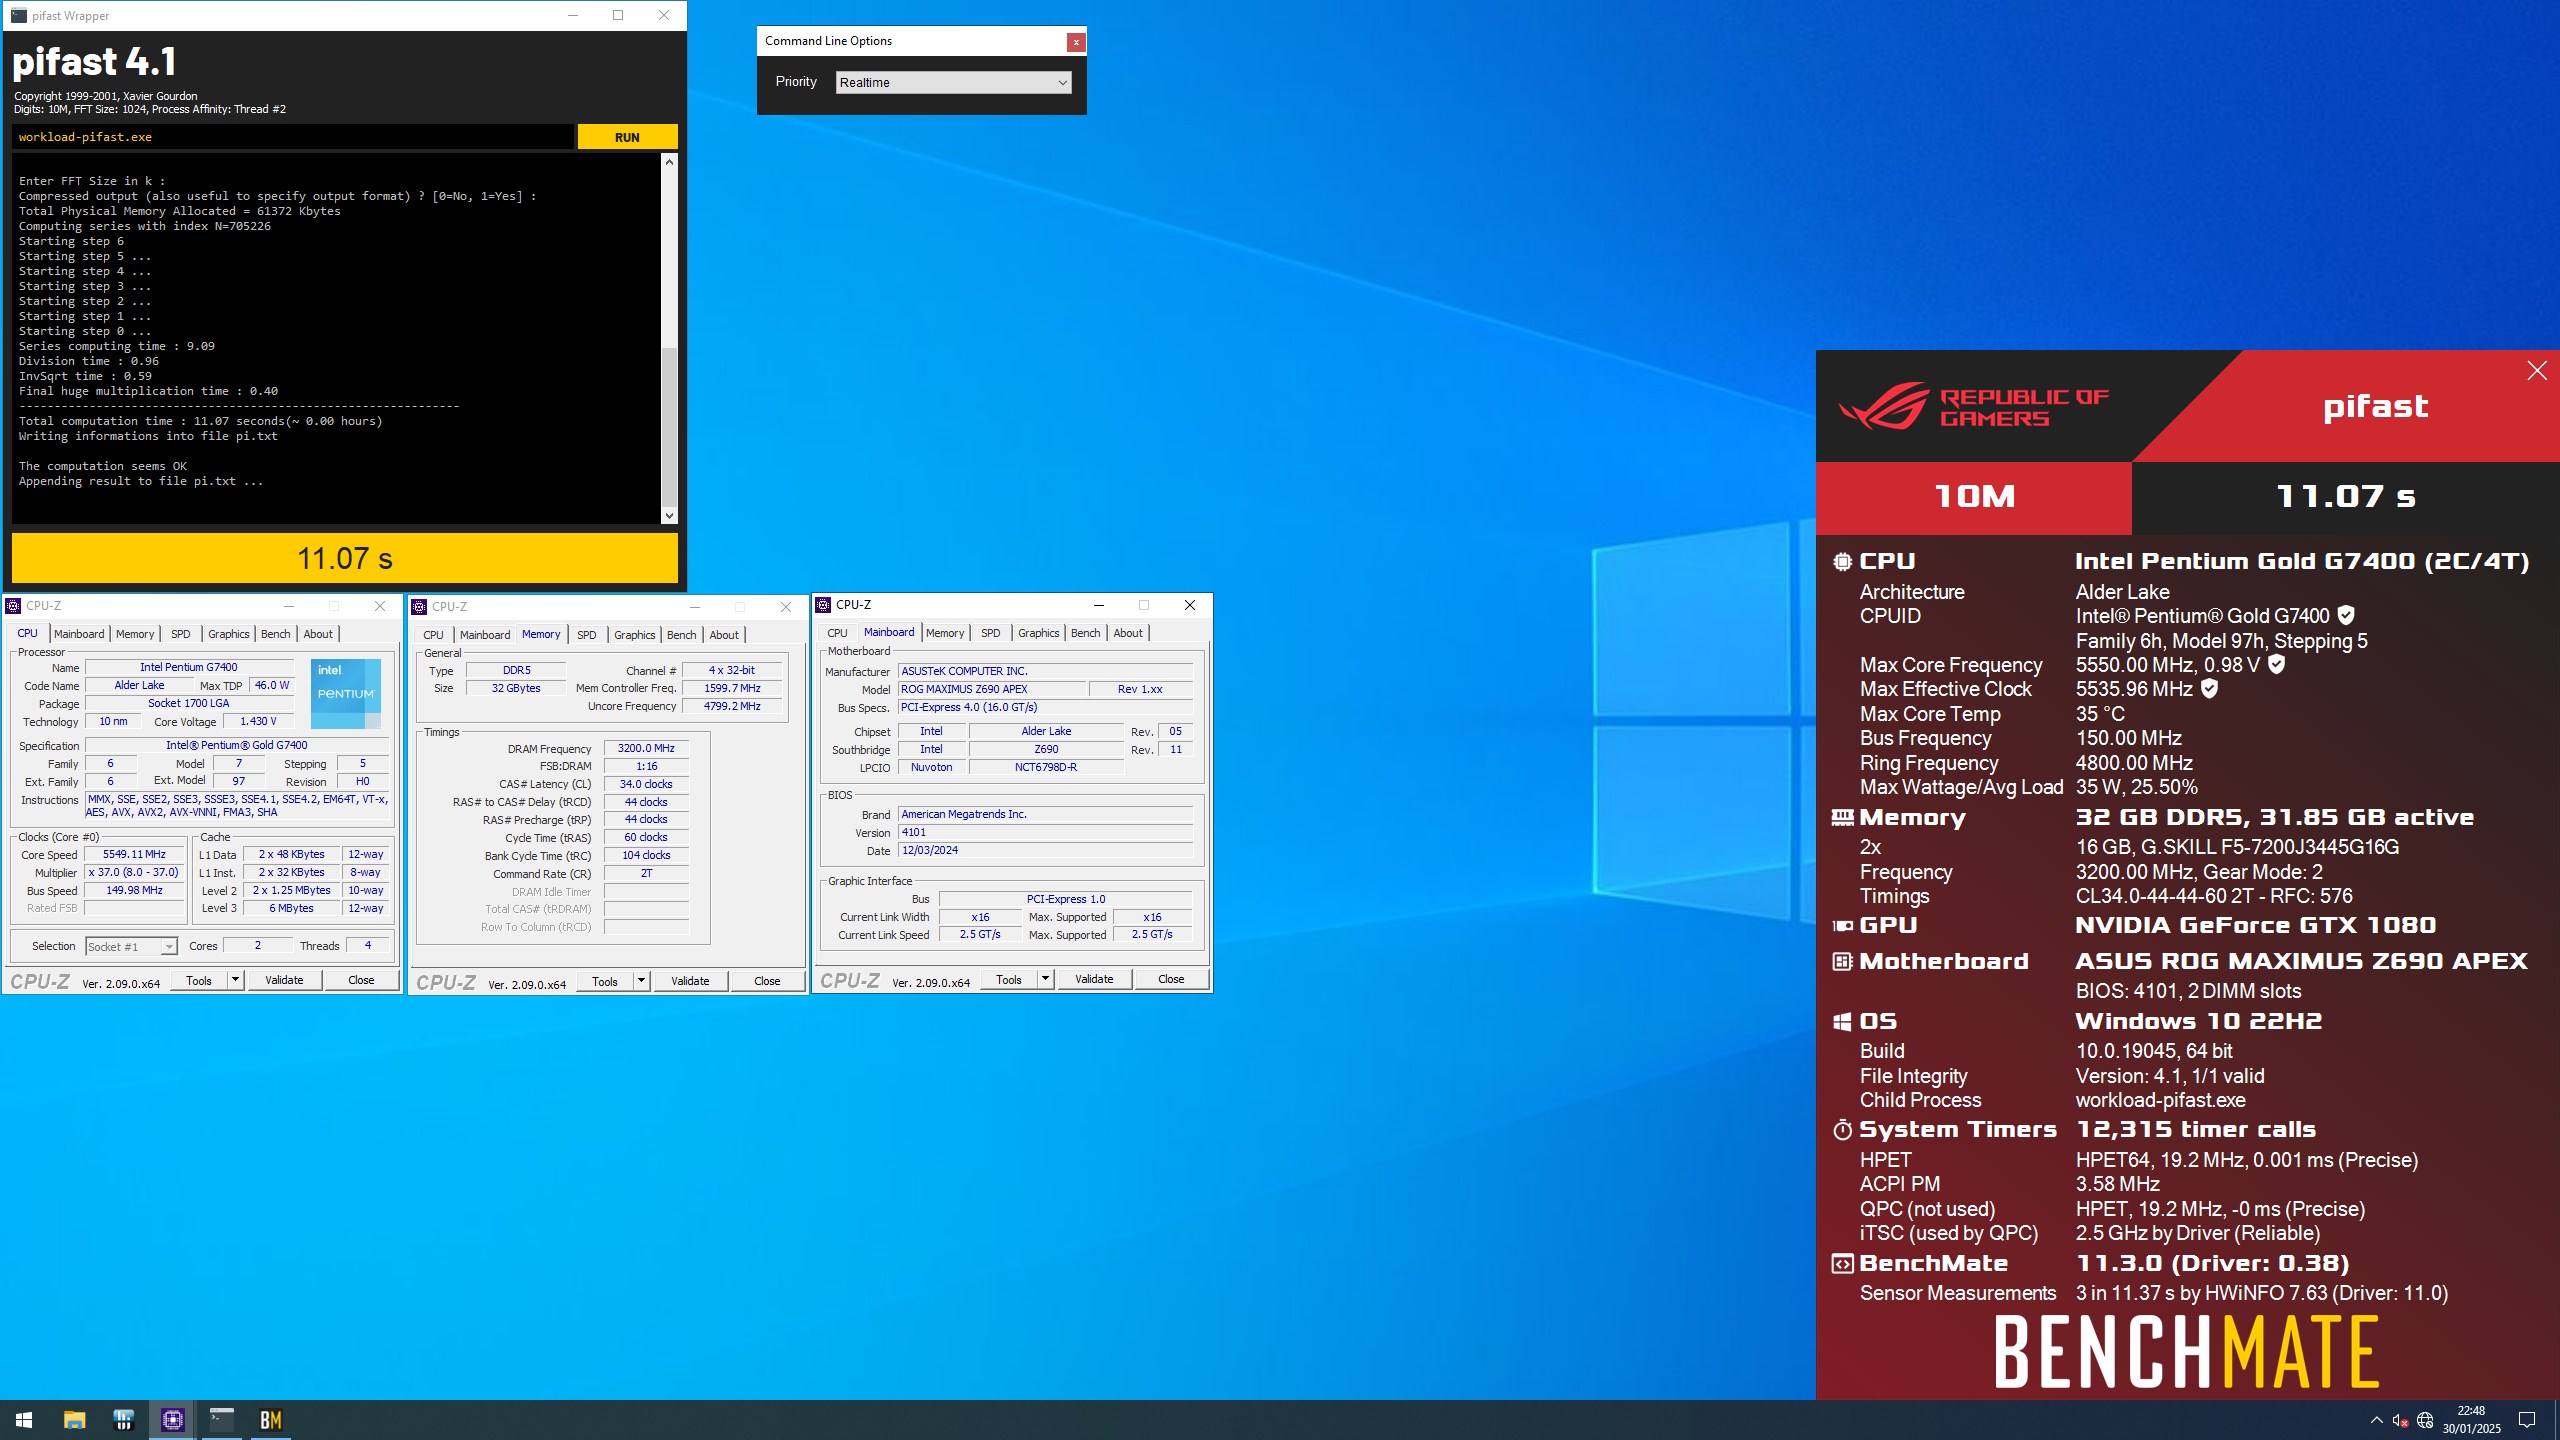Click the CPU section chip icon
The height and width of the screenshot is (1440, 2560).
(x=1842, y=562)
